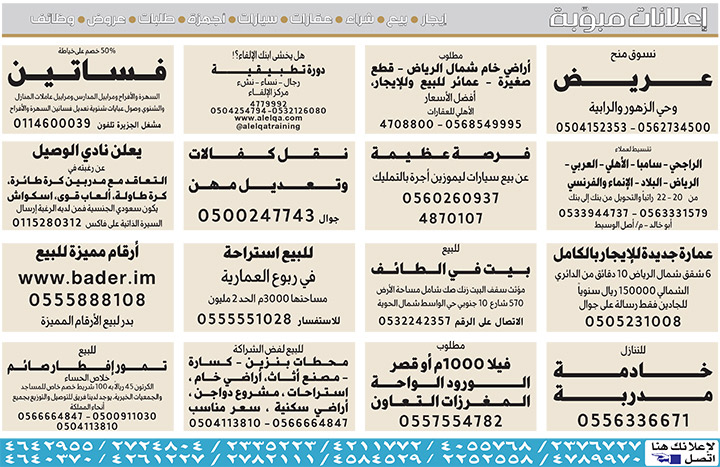720x467 pixels.
Task: Click the الراجحي - سامبا - الأهلي - العربي line
Action: click(x=633, y=164)
